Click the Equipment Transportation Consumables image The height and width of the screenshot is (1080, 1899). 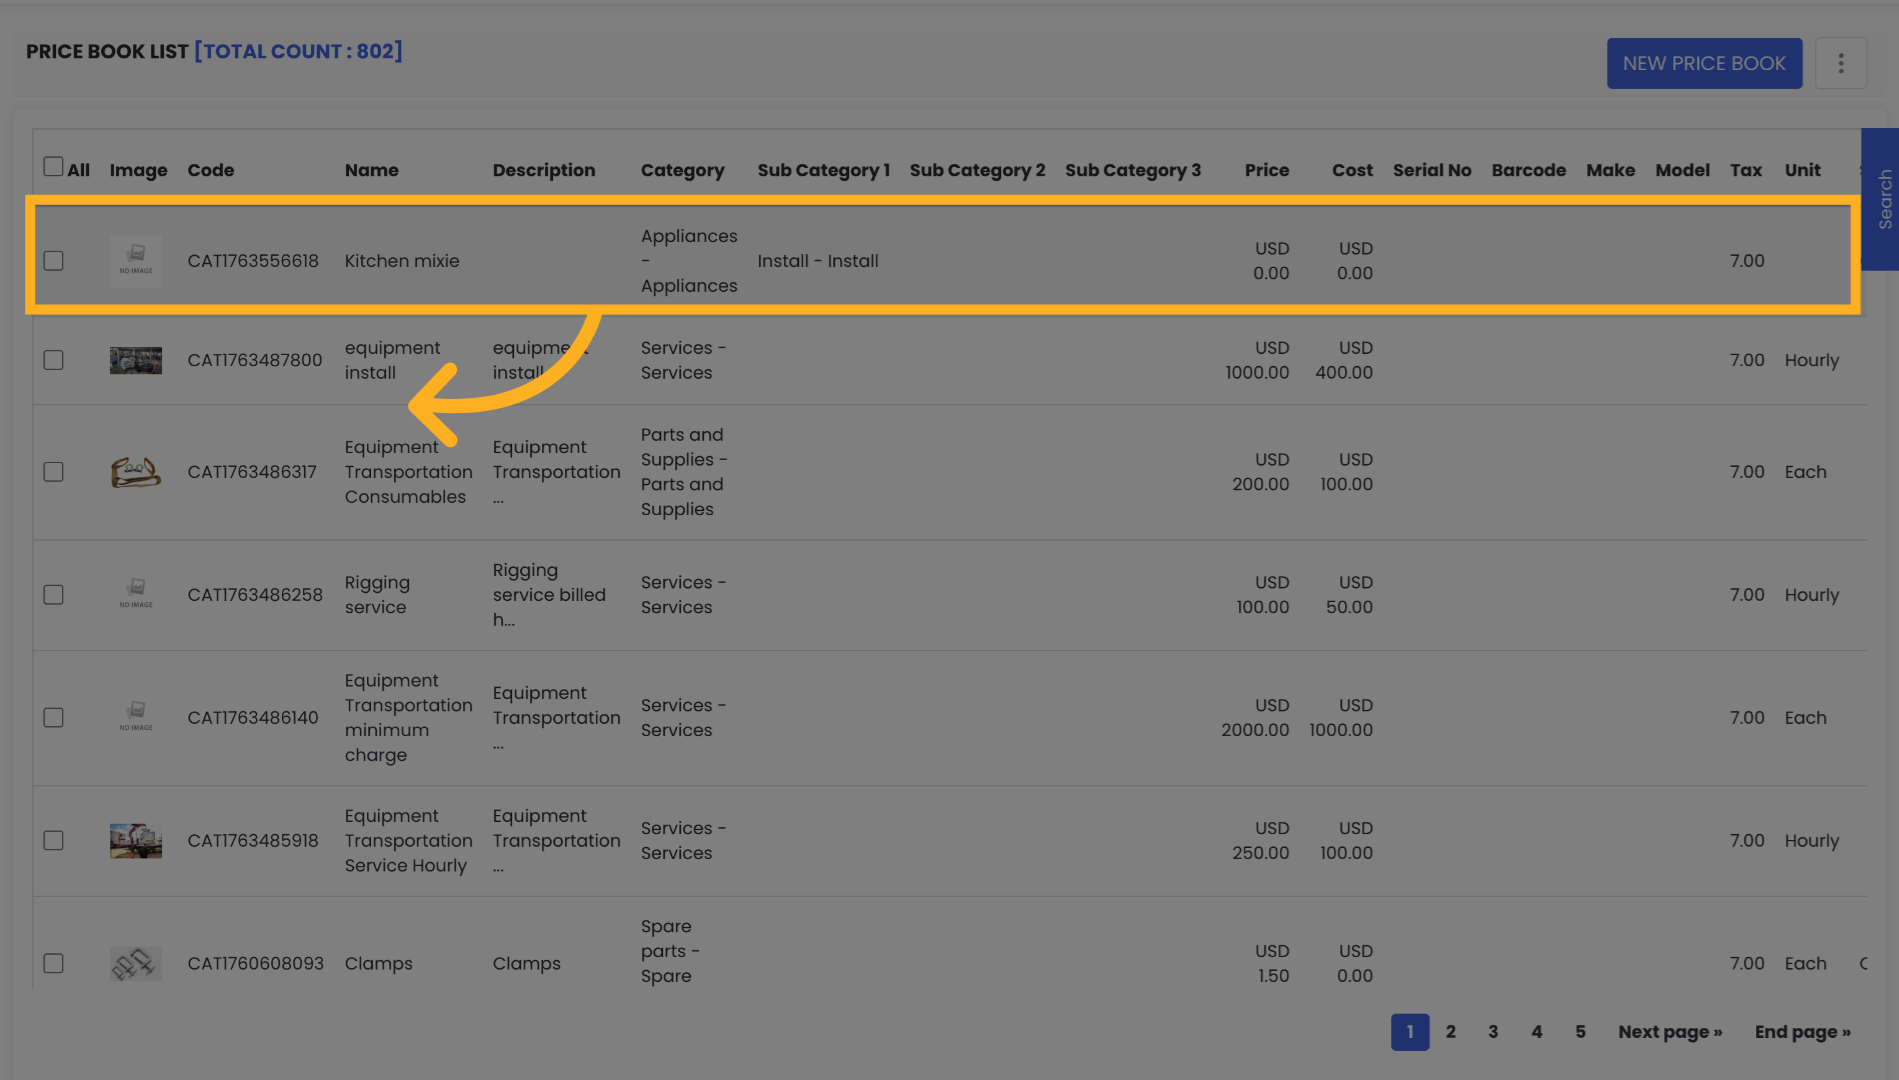pos(135,472)
